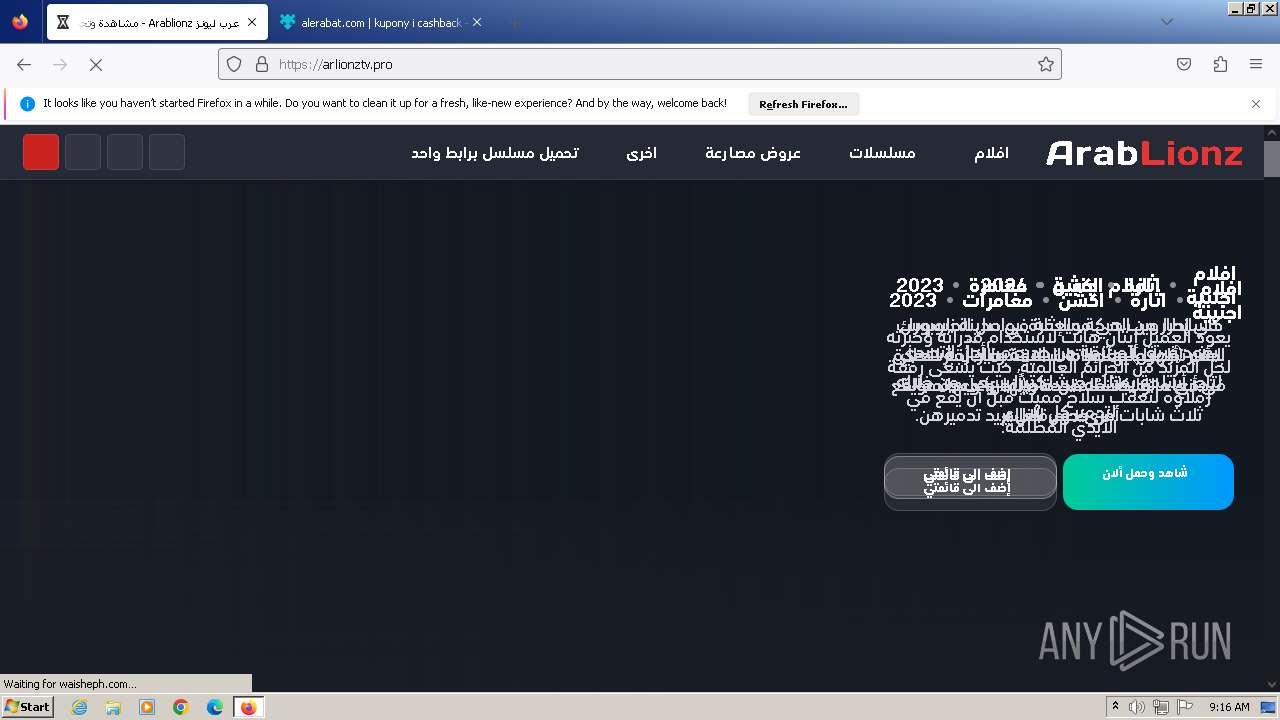
Task: Open the tracking protection shield icon
Action: pos(234,64)
